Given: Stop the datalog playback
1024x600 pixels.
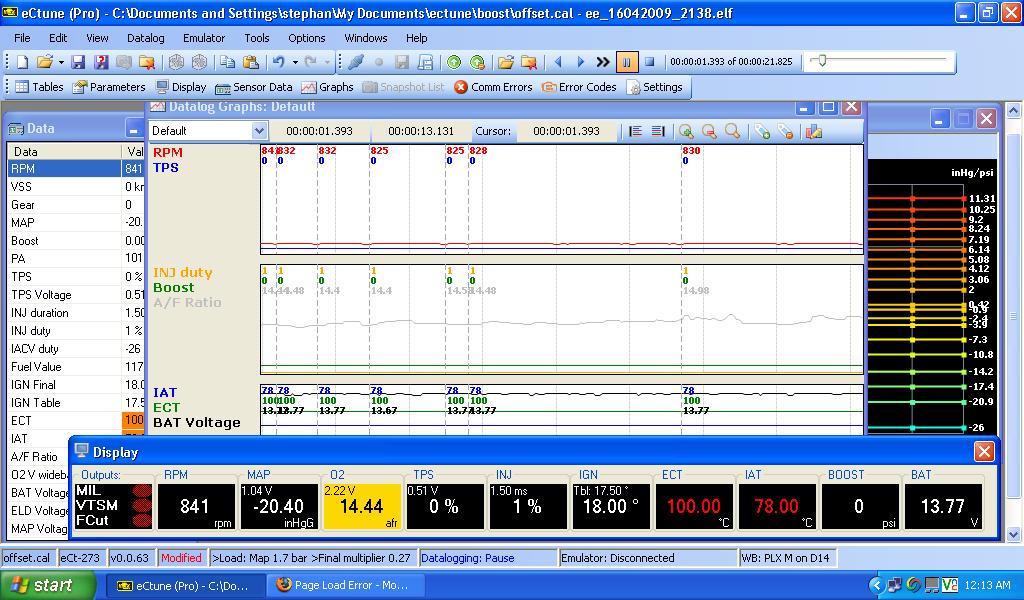Looking at the screenshot, I should click(x=650, y=62).
